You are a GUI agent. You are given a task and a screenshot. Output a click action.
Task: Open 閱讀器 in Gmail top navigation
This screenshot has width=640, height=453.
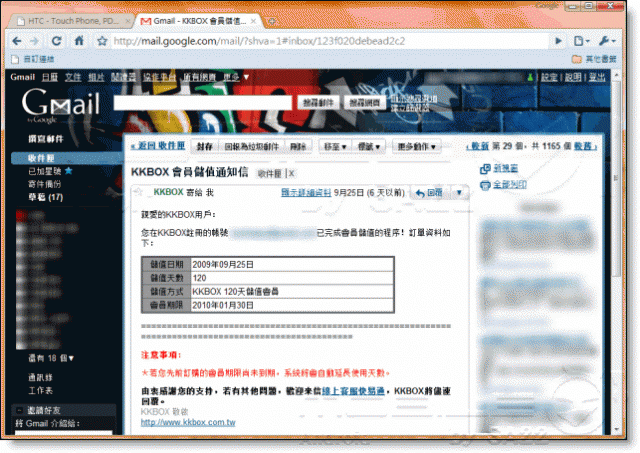124,77
